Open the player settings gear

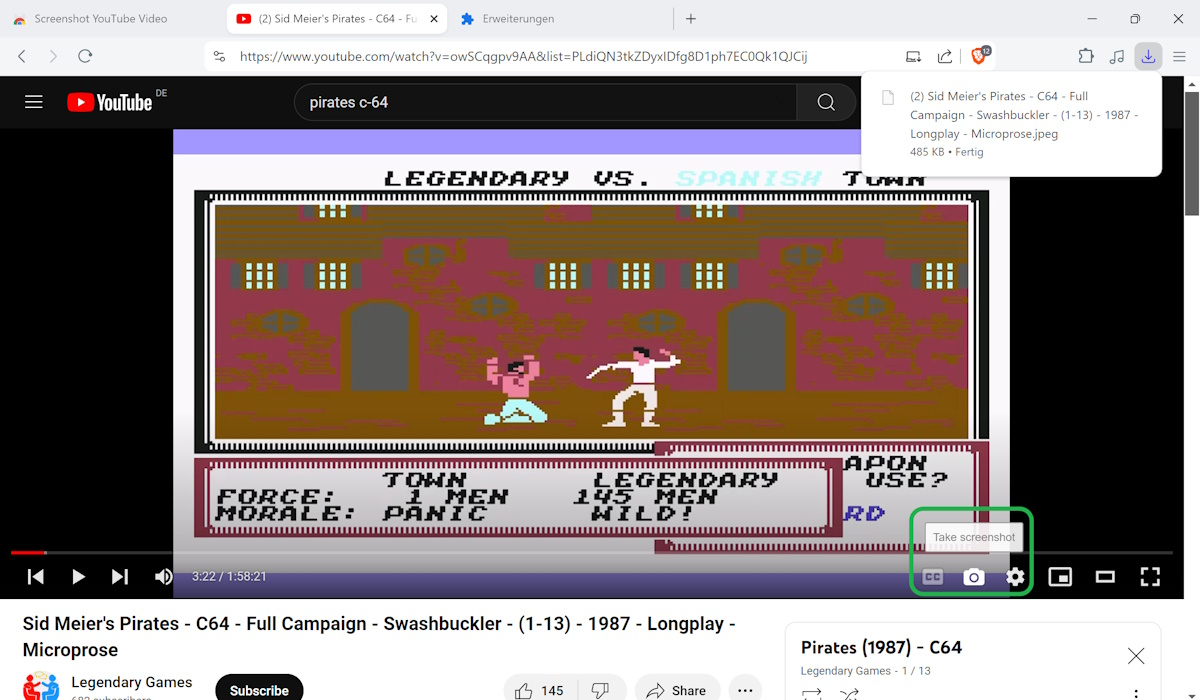point(1015,577)
